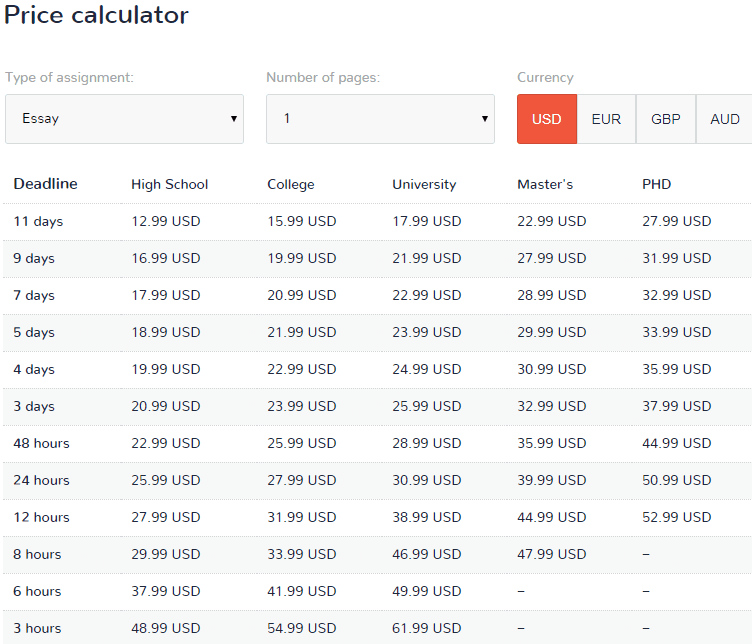Switch currency to EUR
This screenshot has width=752, height=644.
point(606,119)
